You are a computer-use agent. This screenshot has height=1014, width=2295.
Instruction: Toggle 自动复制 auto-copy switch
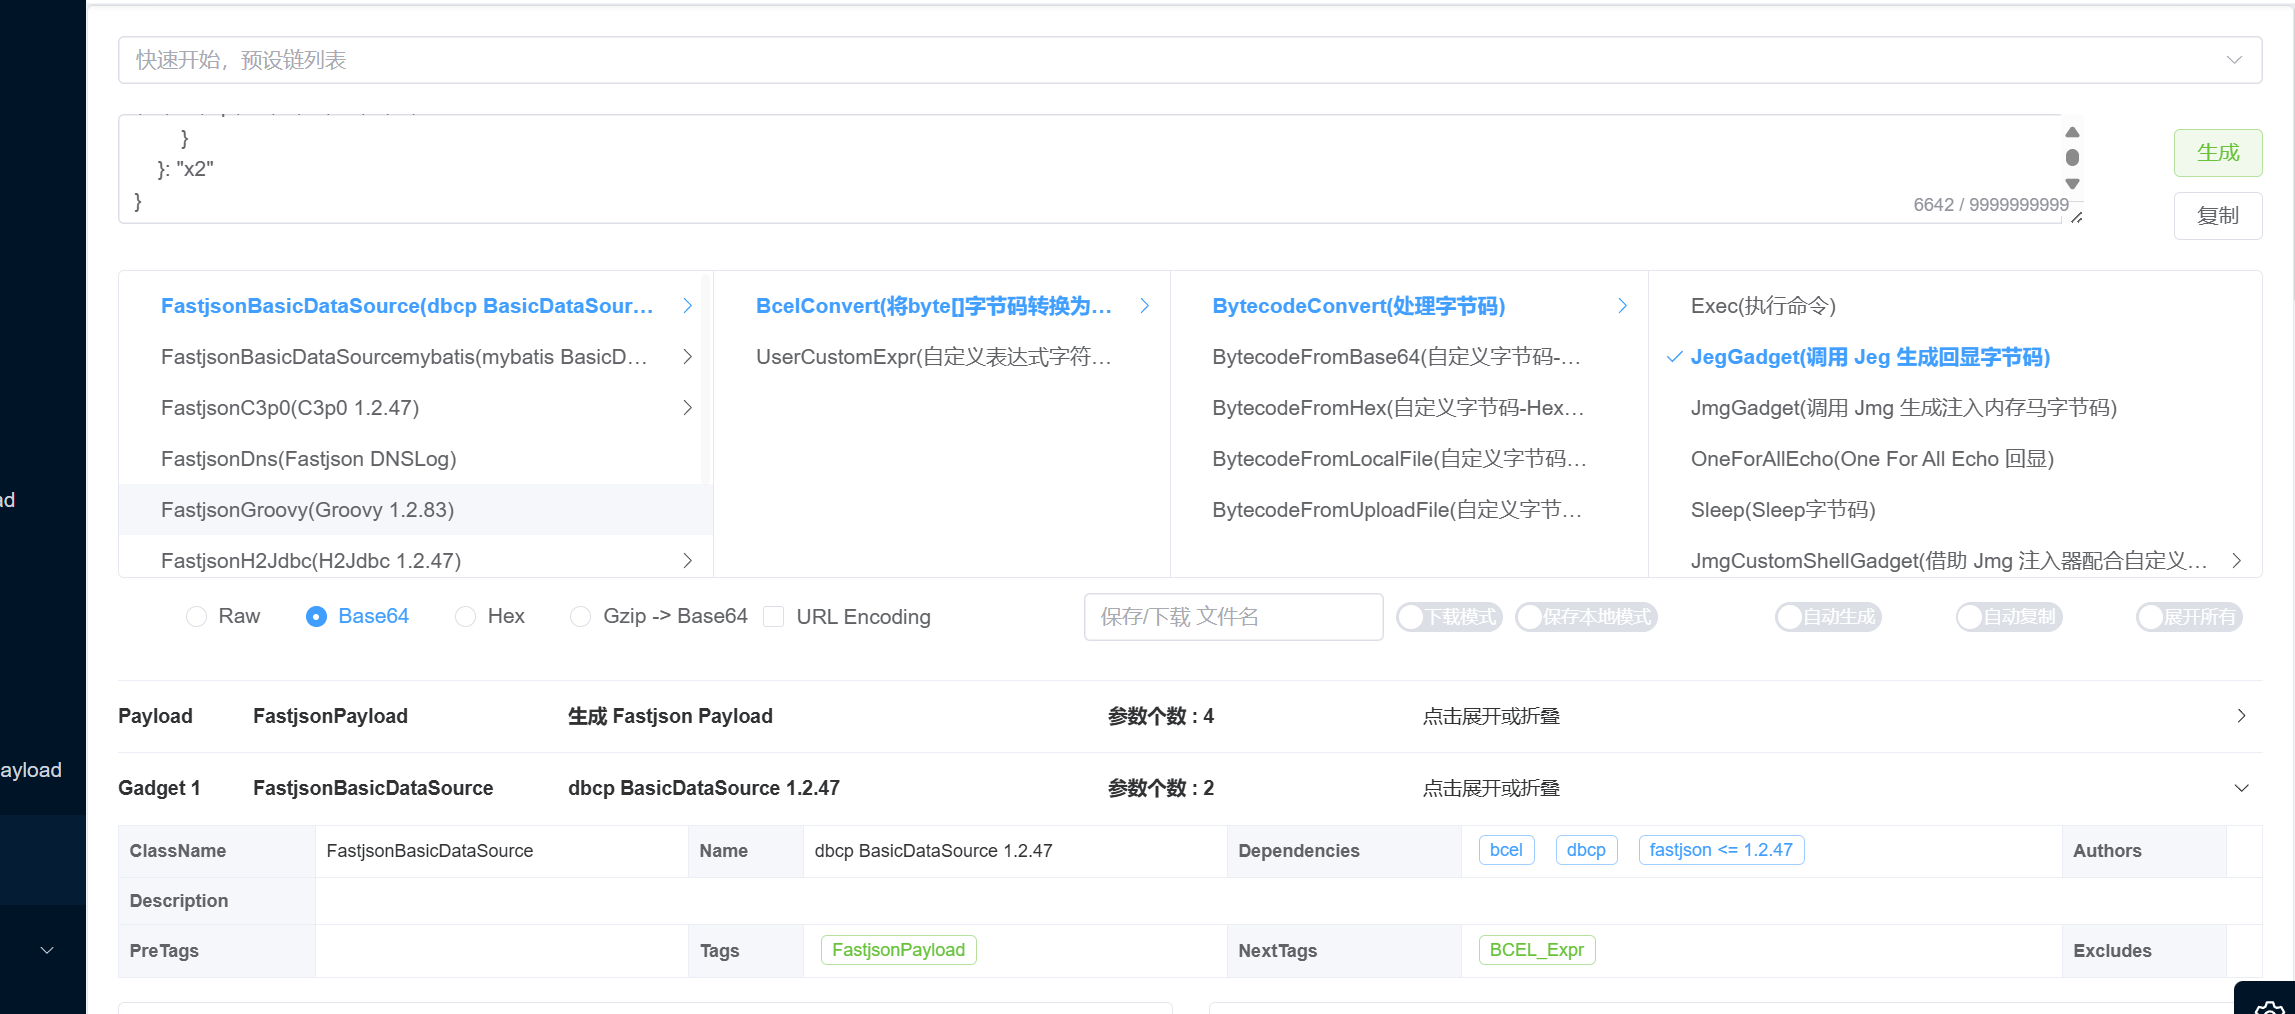click(x=2009, y=617)
